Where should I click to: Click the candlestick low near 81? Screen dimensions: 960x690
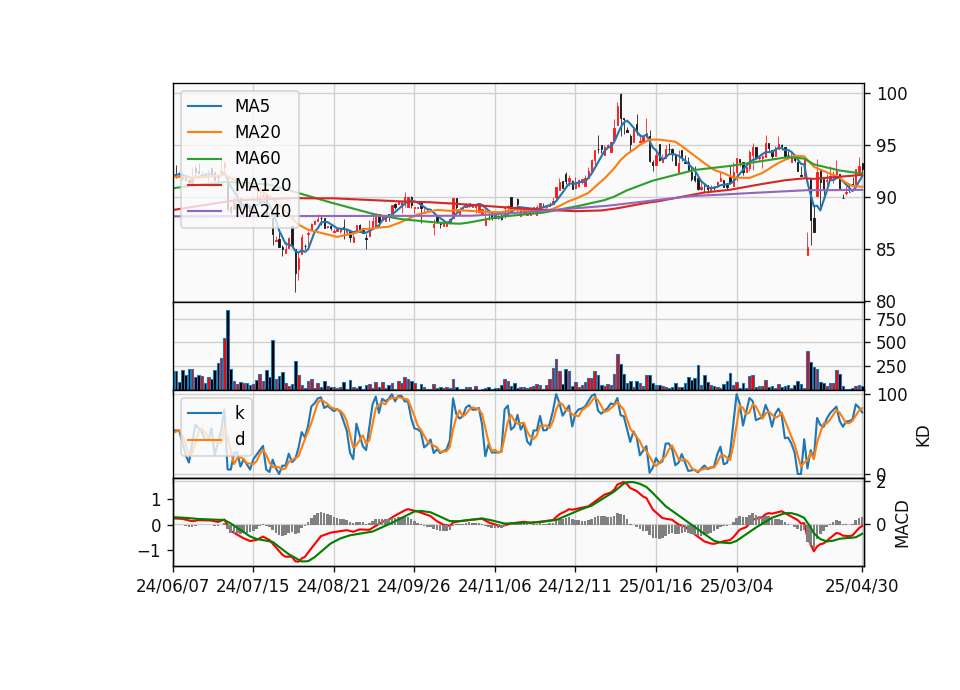[296, 269]
